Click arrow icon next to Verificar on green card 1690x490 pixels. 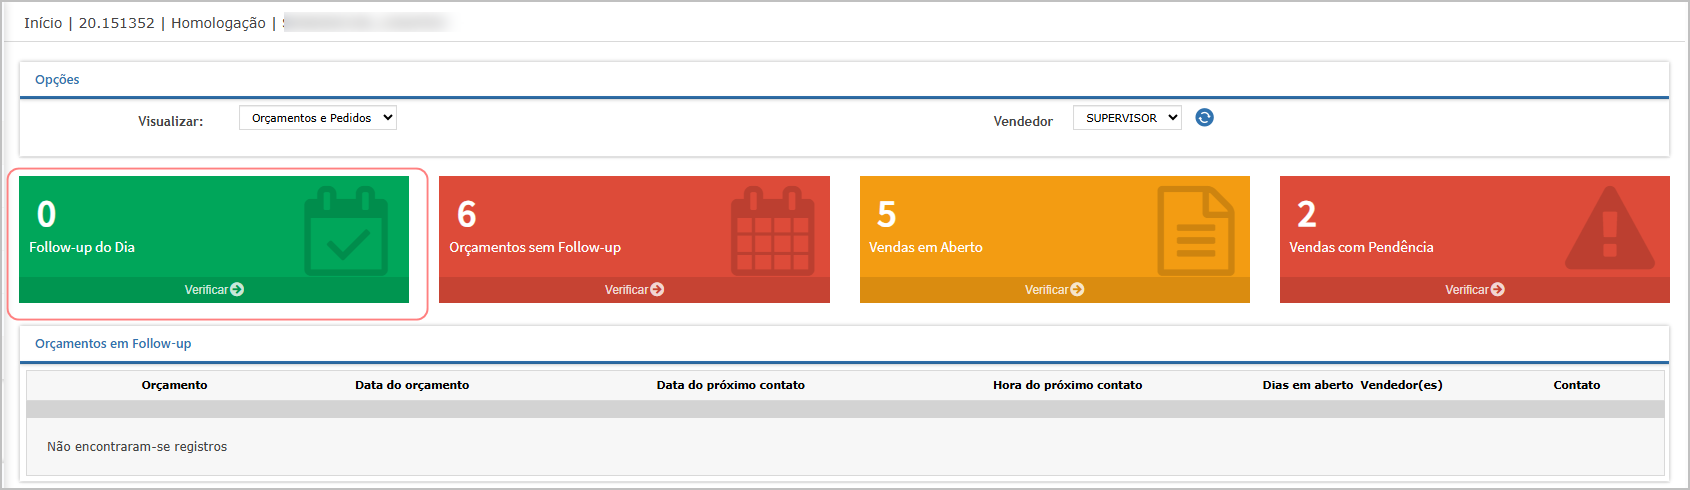pos(237,290)
